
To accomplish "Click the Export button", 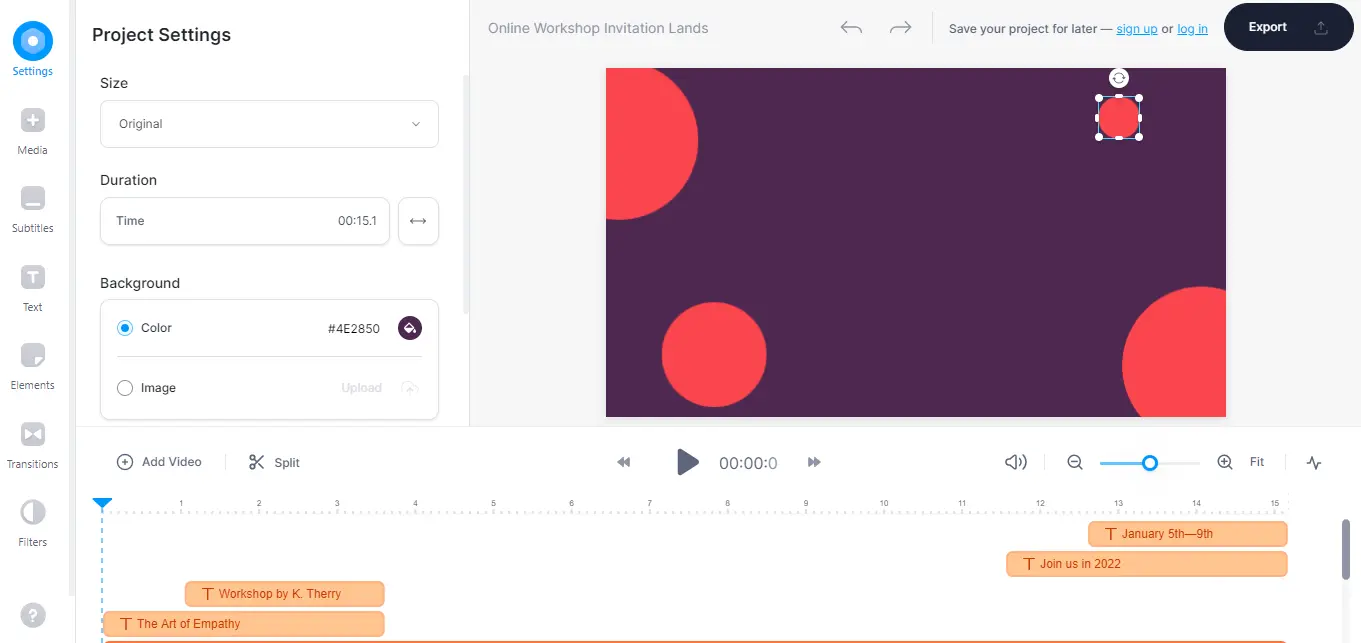I will (x=1287, y=27).
